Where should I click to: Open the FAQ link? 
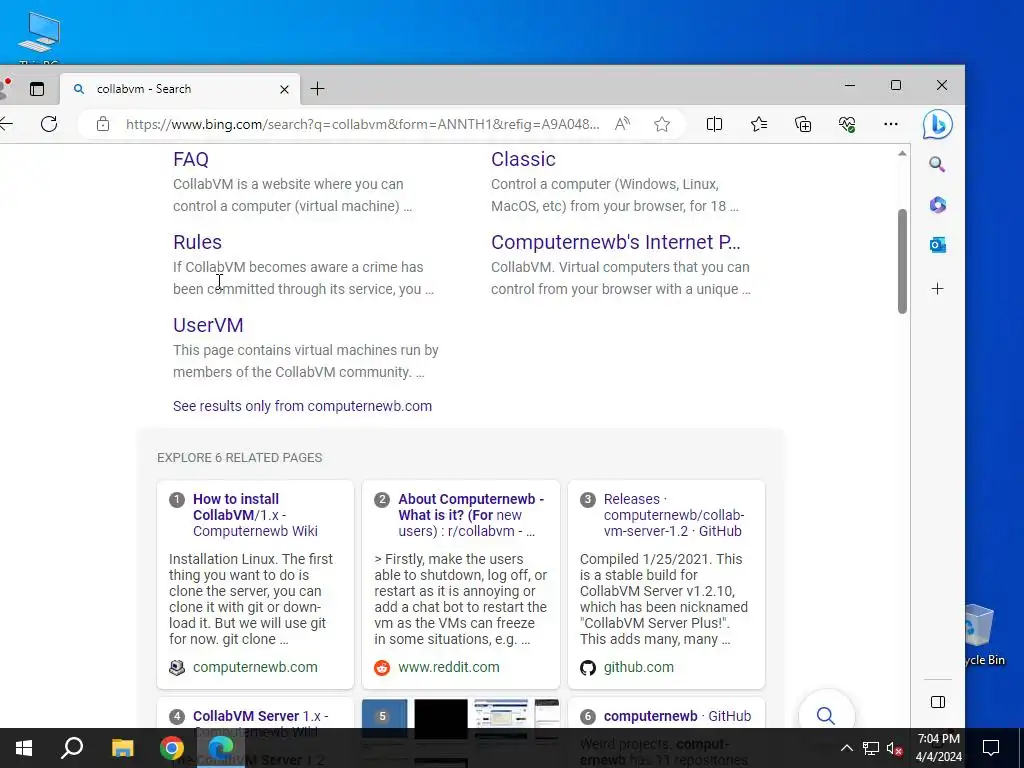point(191,159)
